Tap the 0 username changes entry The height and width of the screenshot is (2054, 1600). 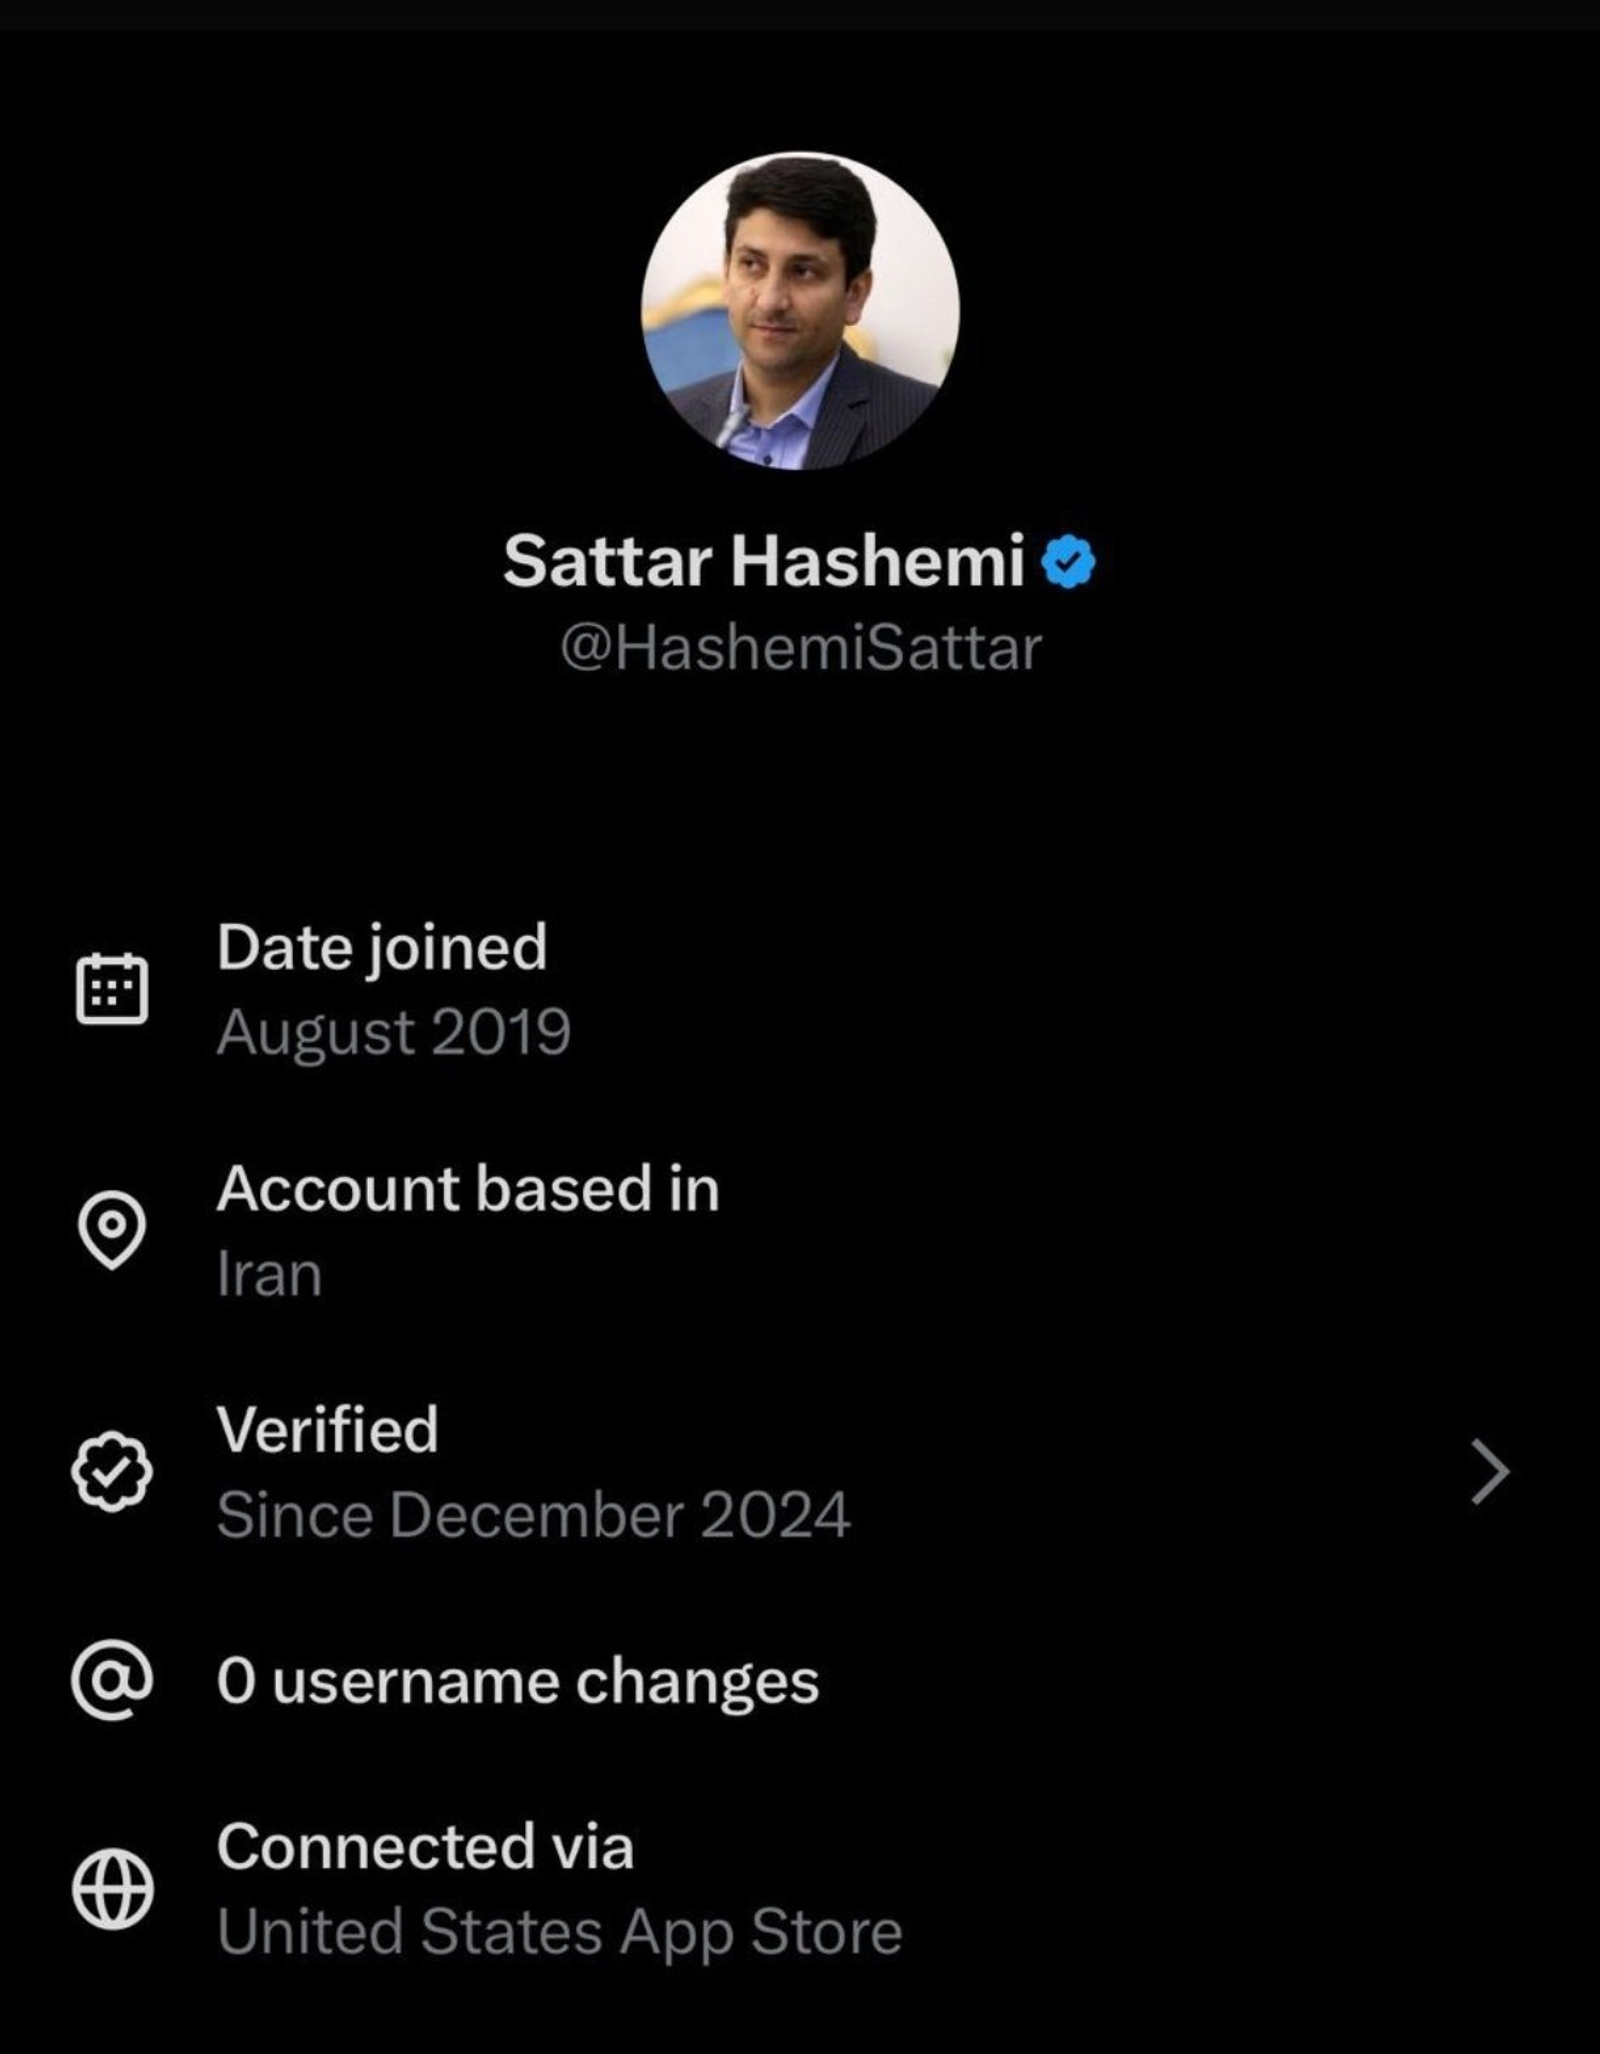pyautogui.click(x=517, y=1681)
